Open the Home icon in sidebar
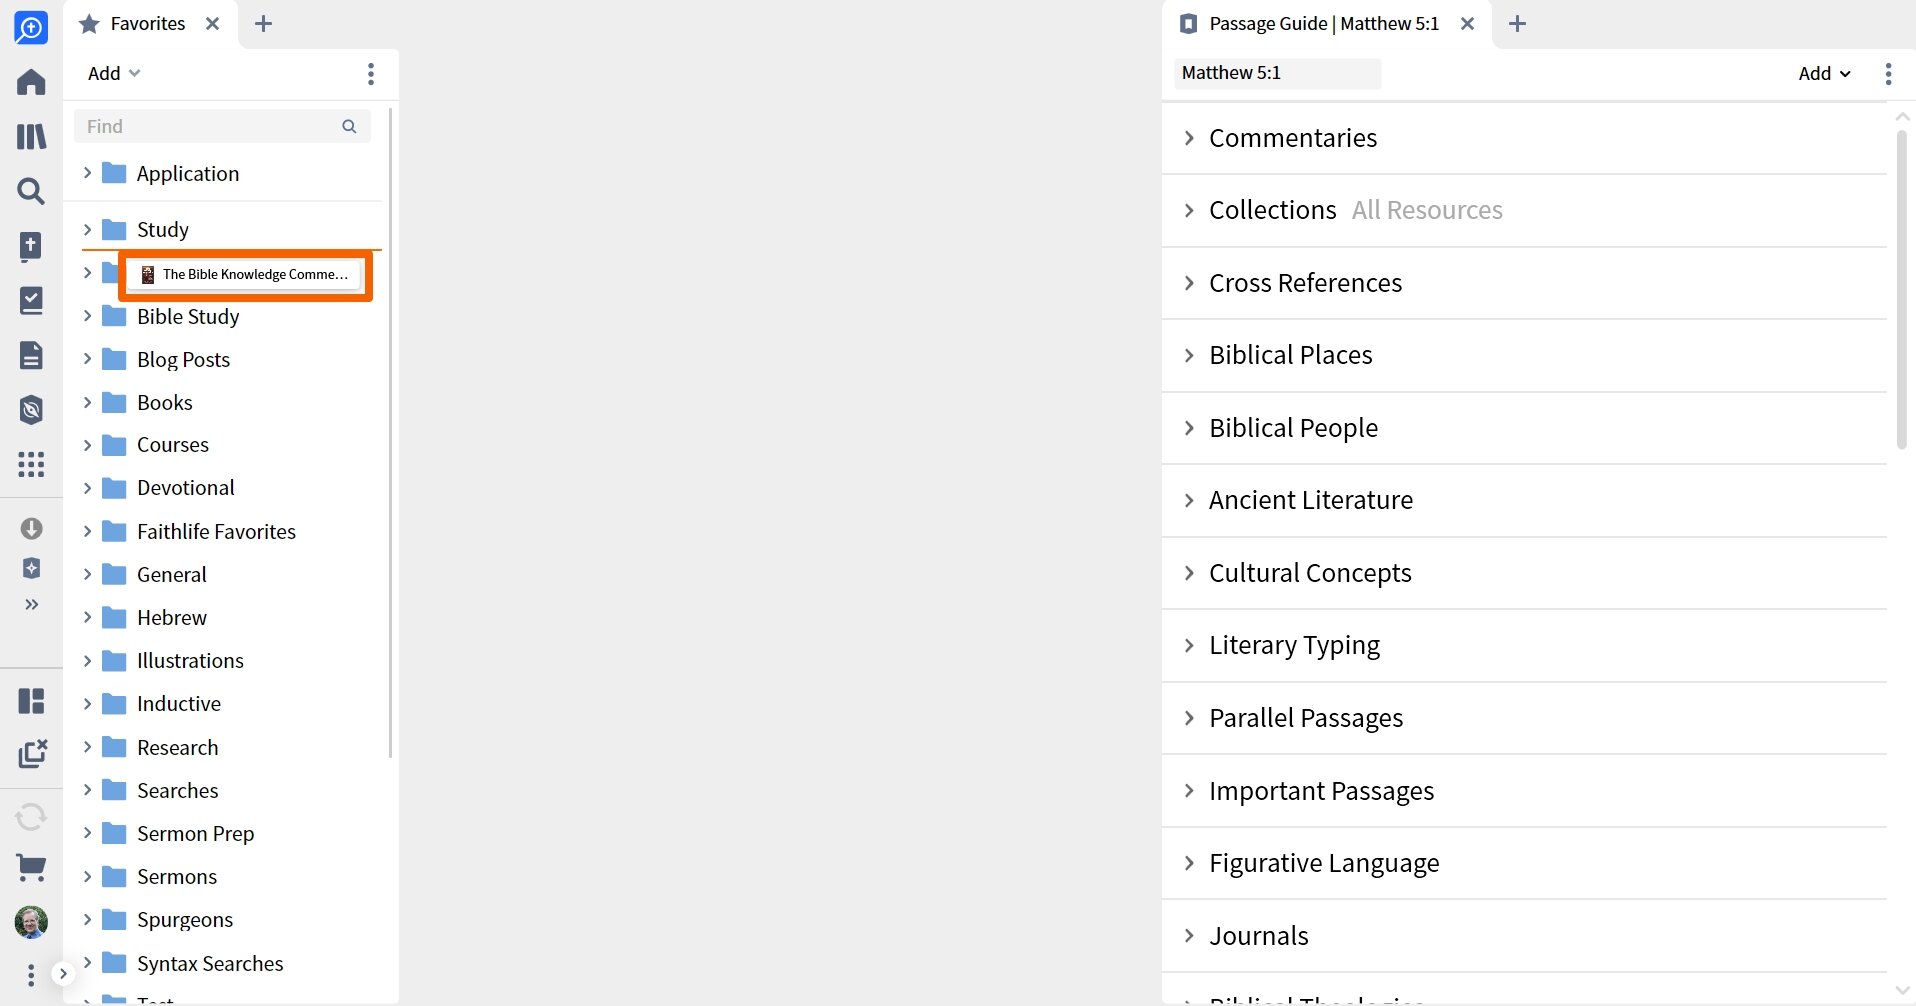 (x=31, y=82)
